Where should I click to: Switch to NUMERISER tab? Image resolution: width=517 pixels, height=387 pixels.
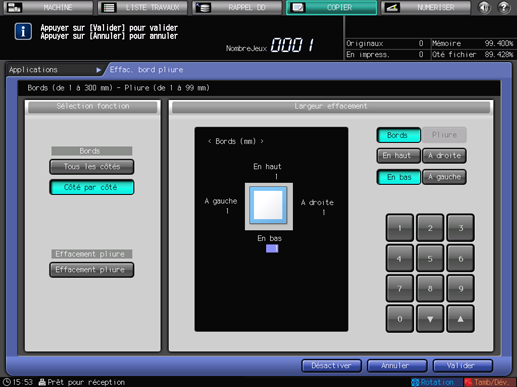click(426, 7)
